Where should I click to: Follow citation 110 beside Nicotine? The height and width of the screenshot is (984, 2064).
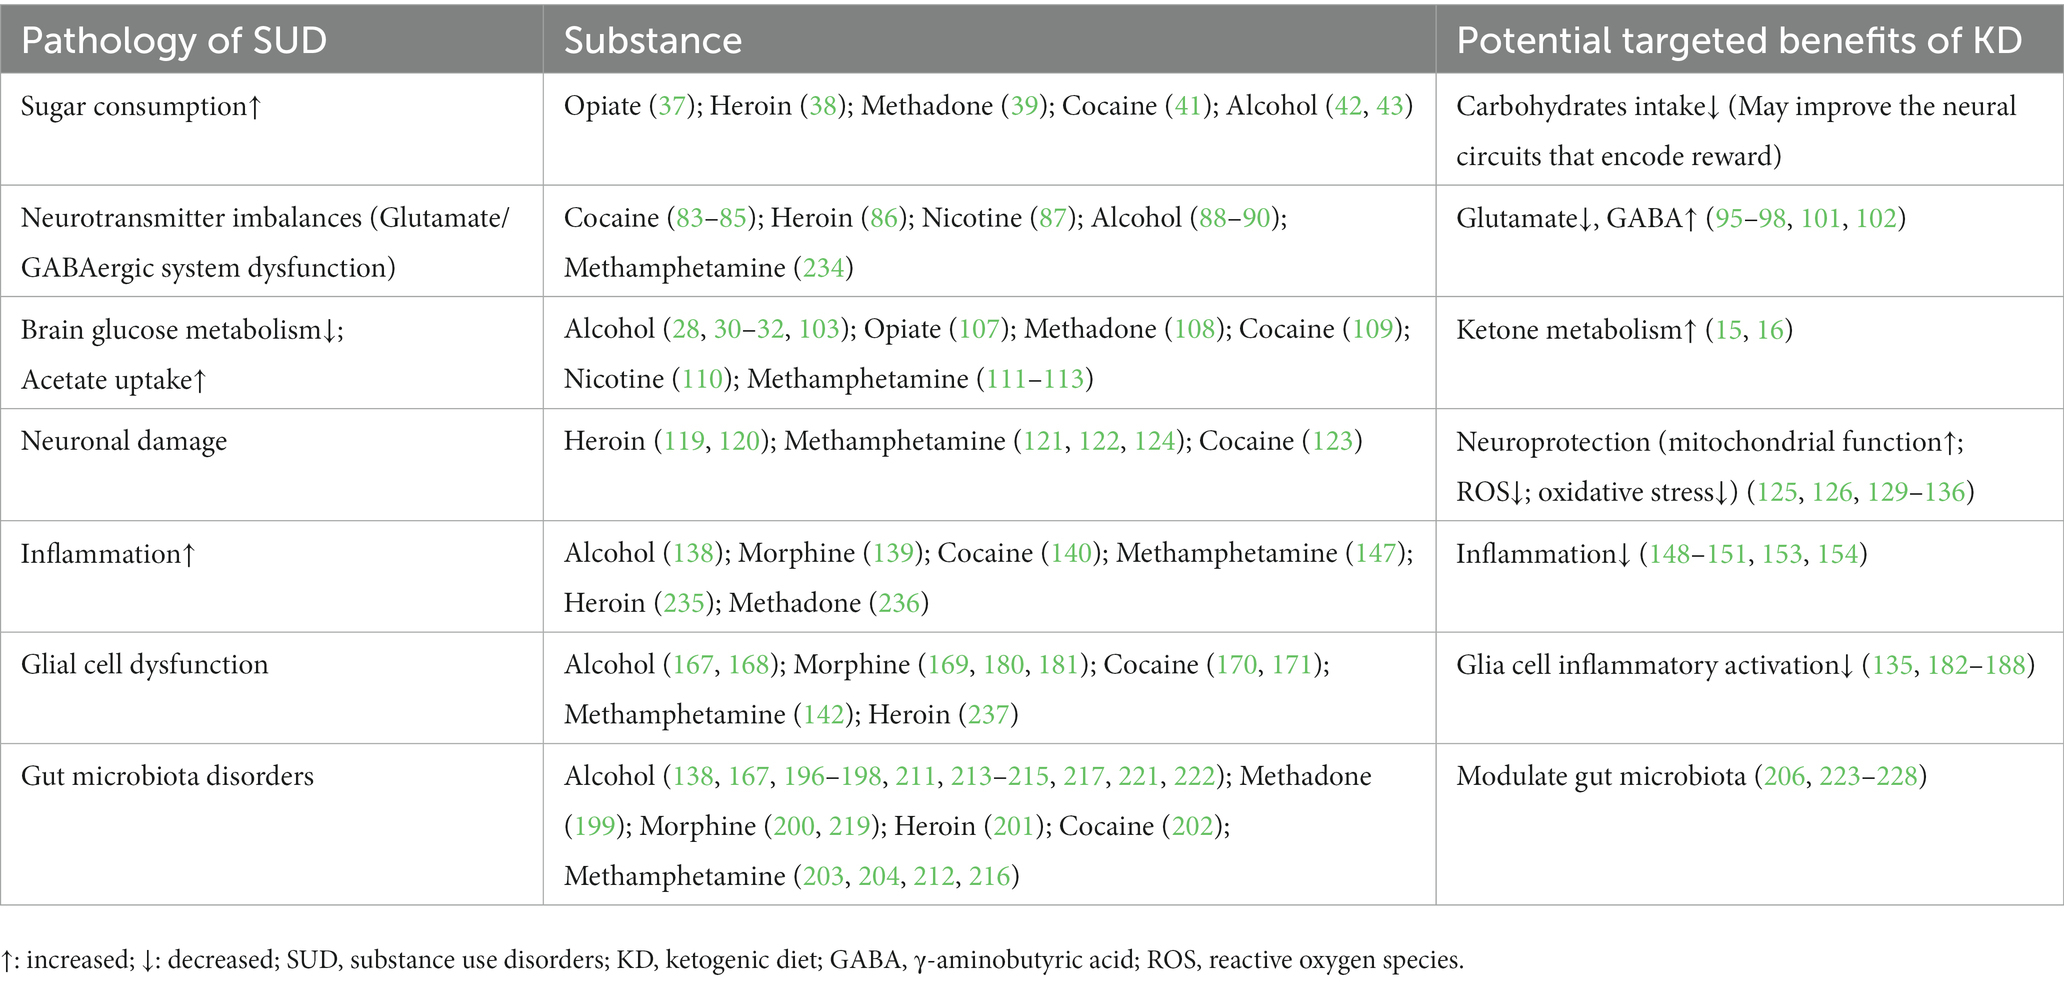pos(702,379)
